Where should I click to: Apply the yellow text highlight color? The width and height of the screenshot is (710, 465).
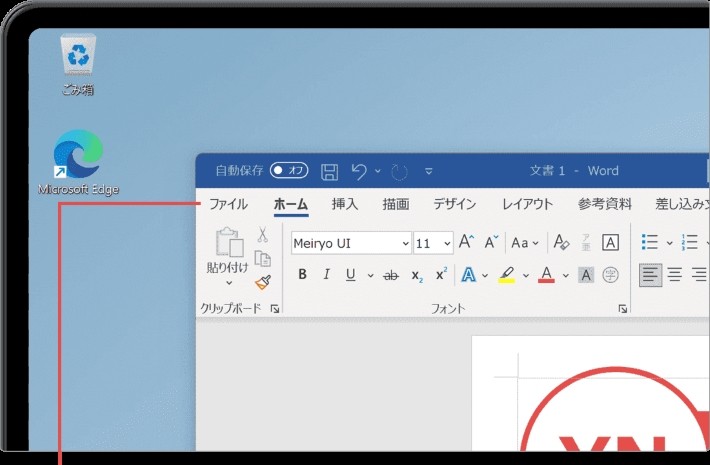(507, 275)
